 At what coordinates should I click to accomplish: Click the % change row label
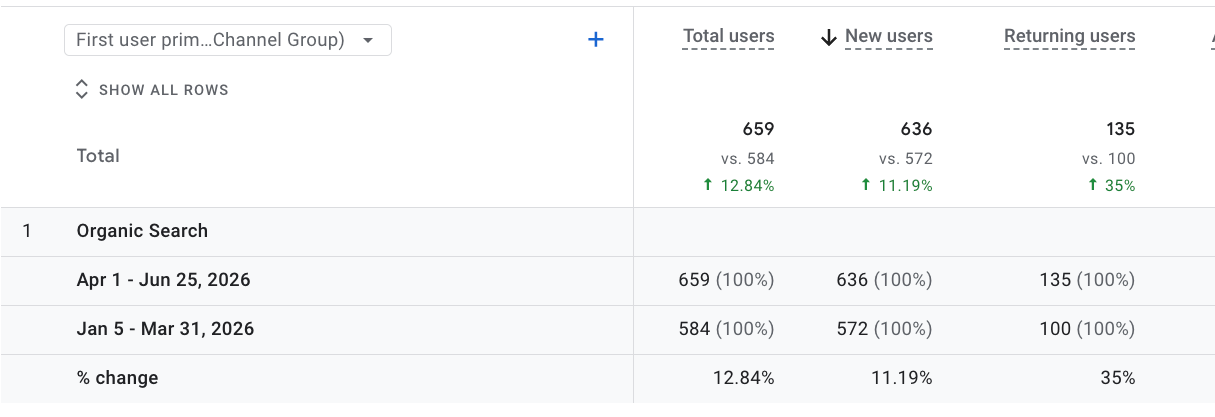tap(117, 378)
